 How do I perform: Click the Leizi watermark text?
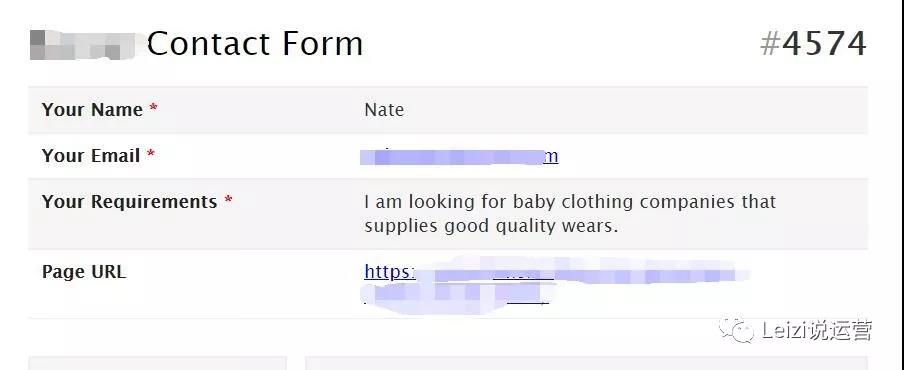tap(817, 331)
